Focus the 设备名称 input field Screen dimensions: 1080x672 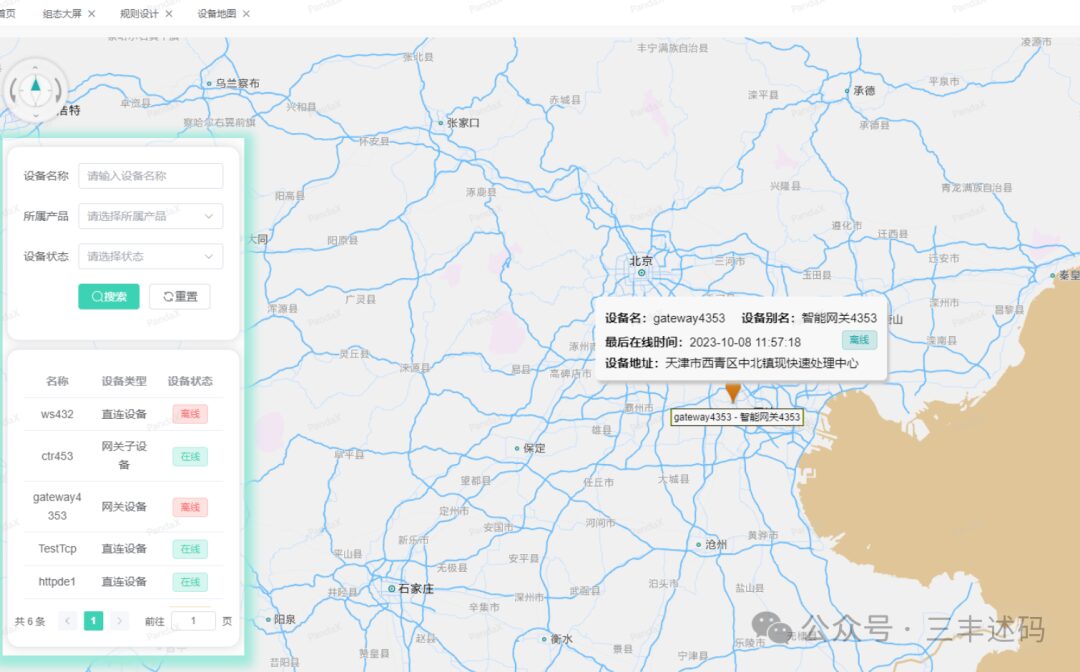pyautogui.click(x=151, y=176)
